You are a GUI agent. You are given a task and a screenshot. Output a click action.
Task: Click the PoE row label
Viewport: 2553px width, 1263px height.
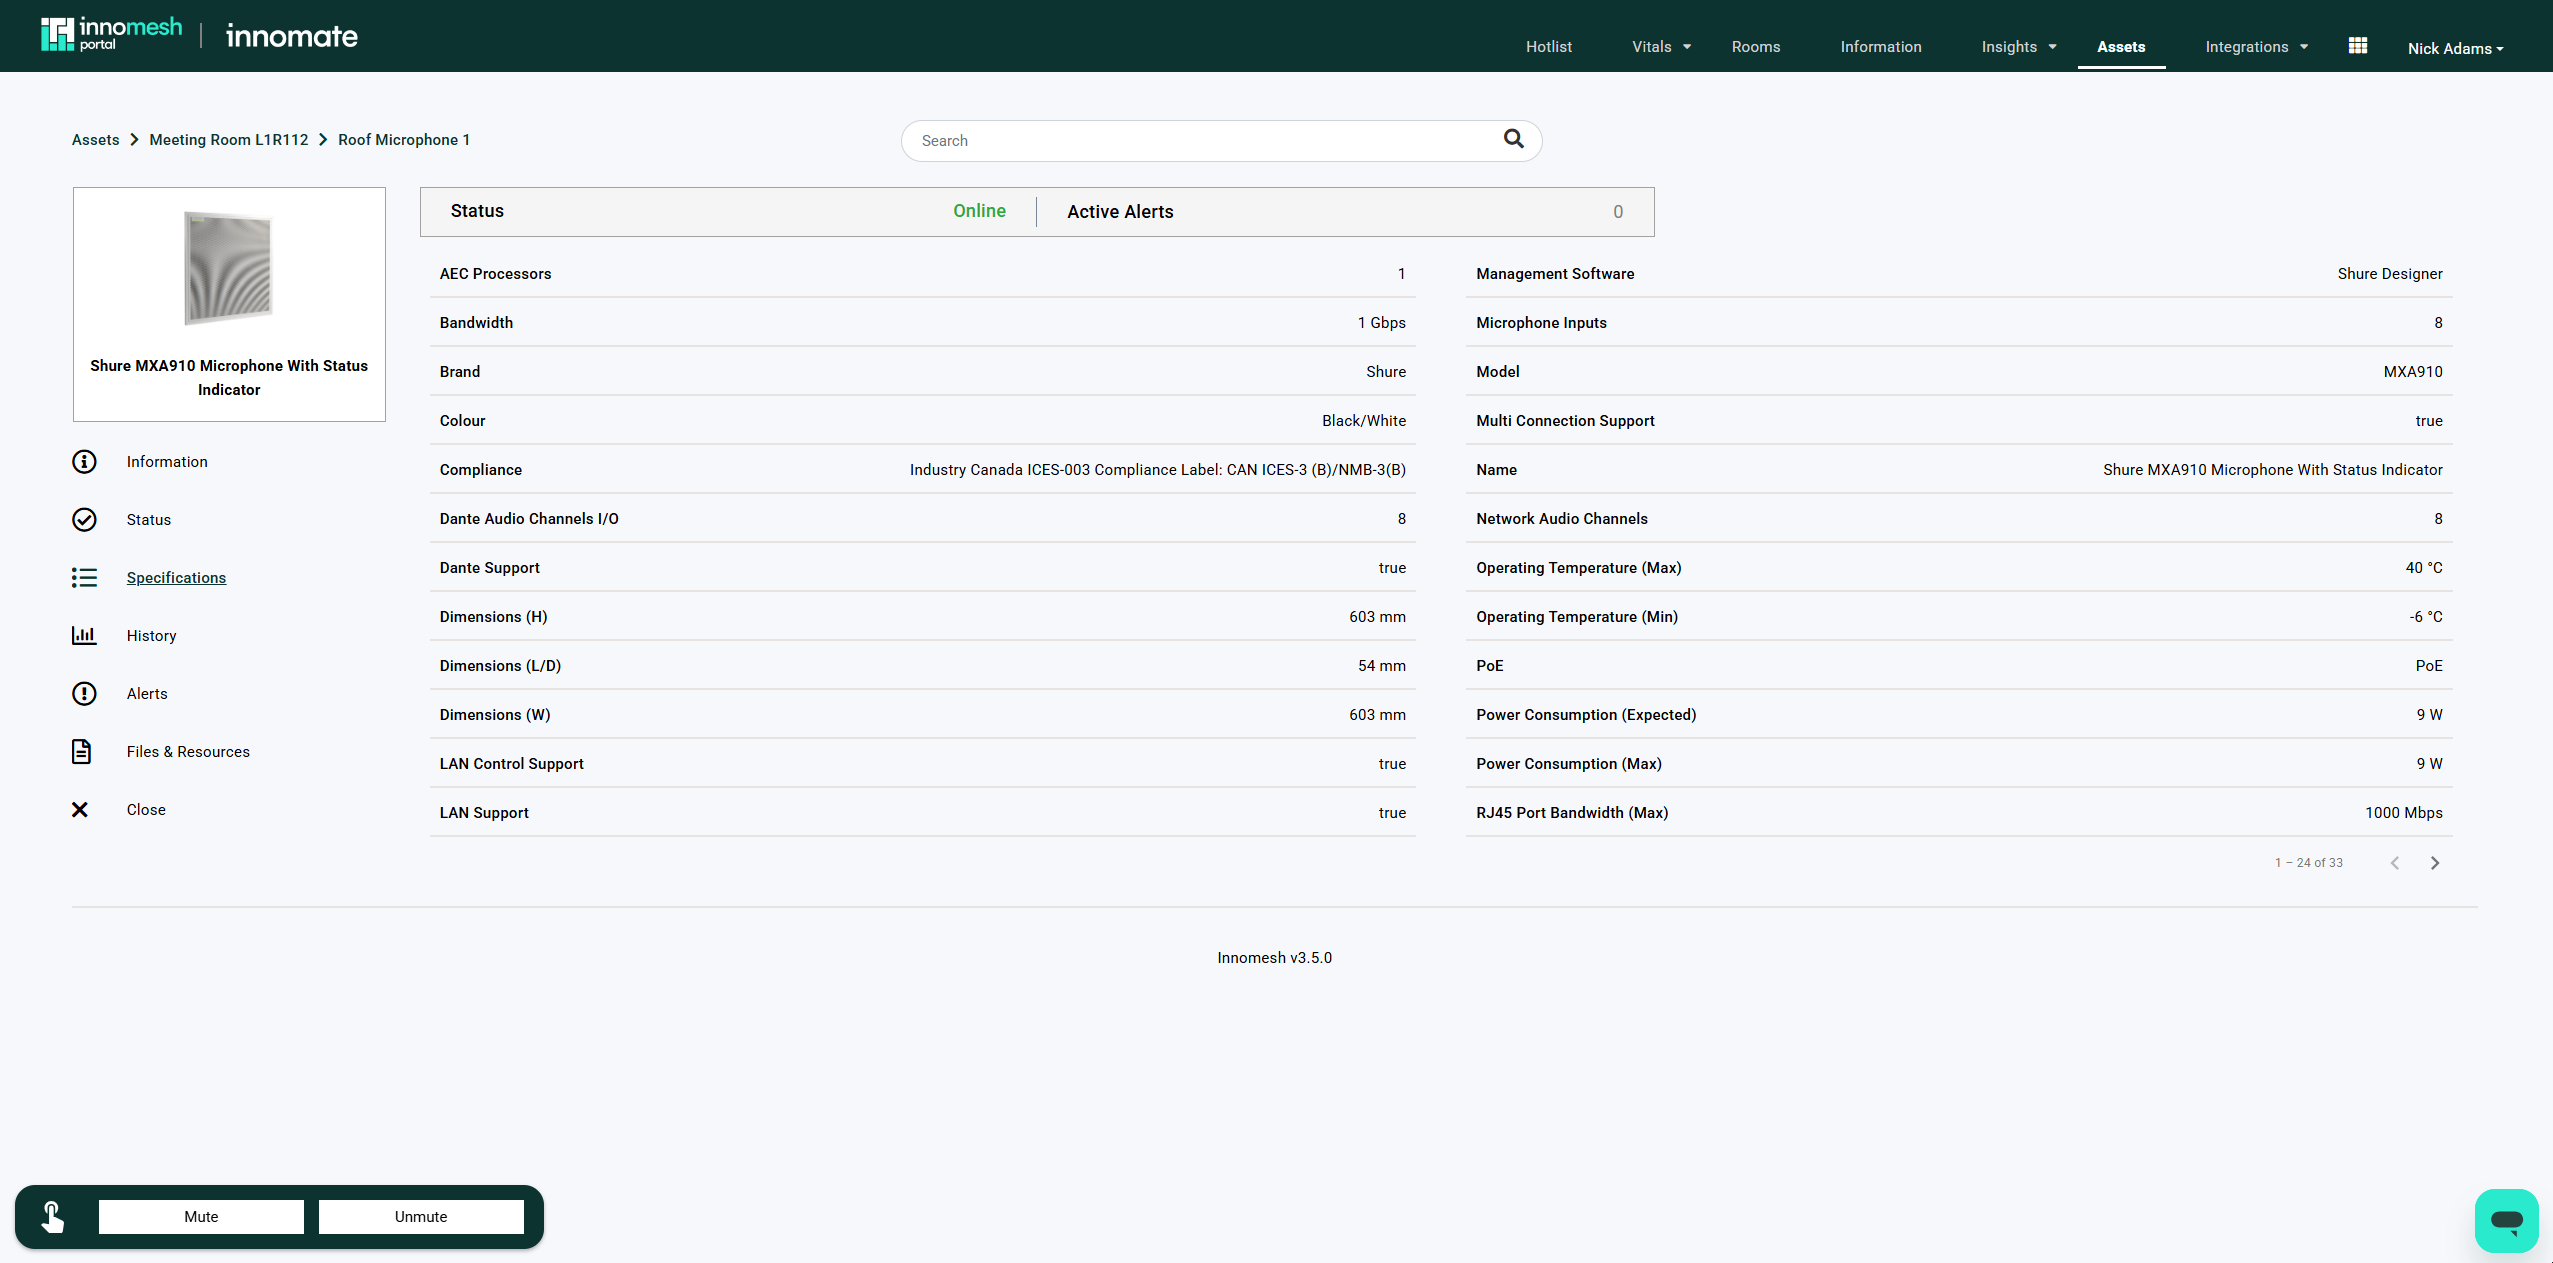tap(1489, 665)
